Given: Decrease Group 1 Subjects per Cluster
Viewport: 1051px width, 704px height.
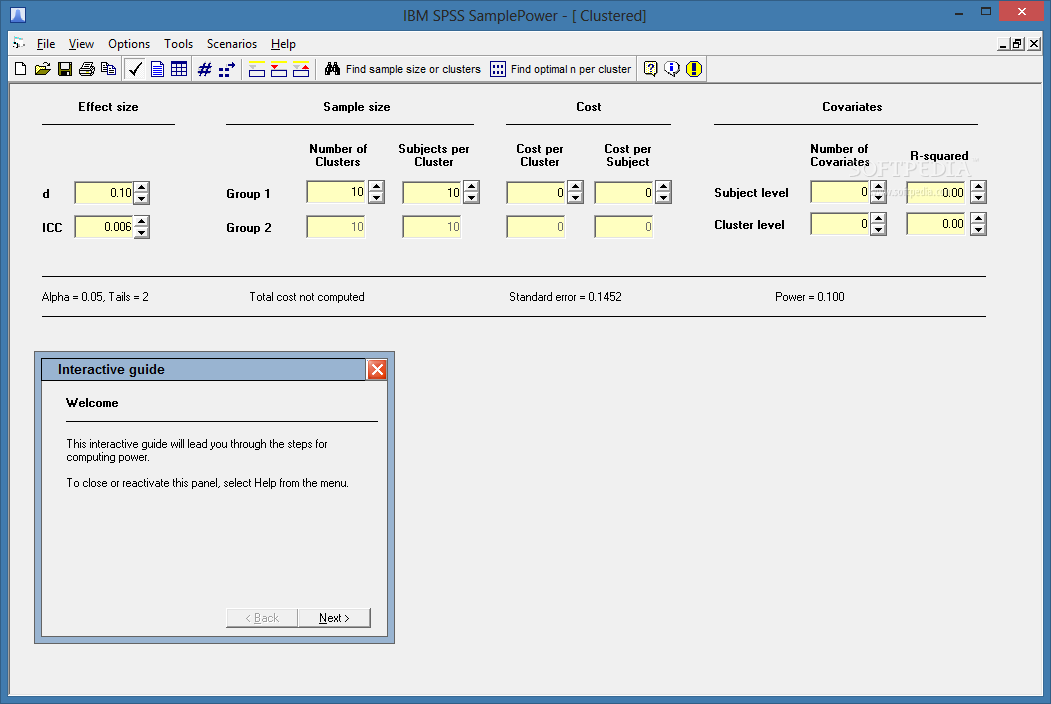Looking at the screenshot, I should tap(471, 198).
